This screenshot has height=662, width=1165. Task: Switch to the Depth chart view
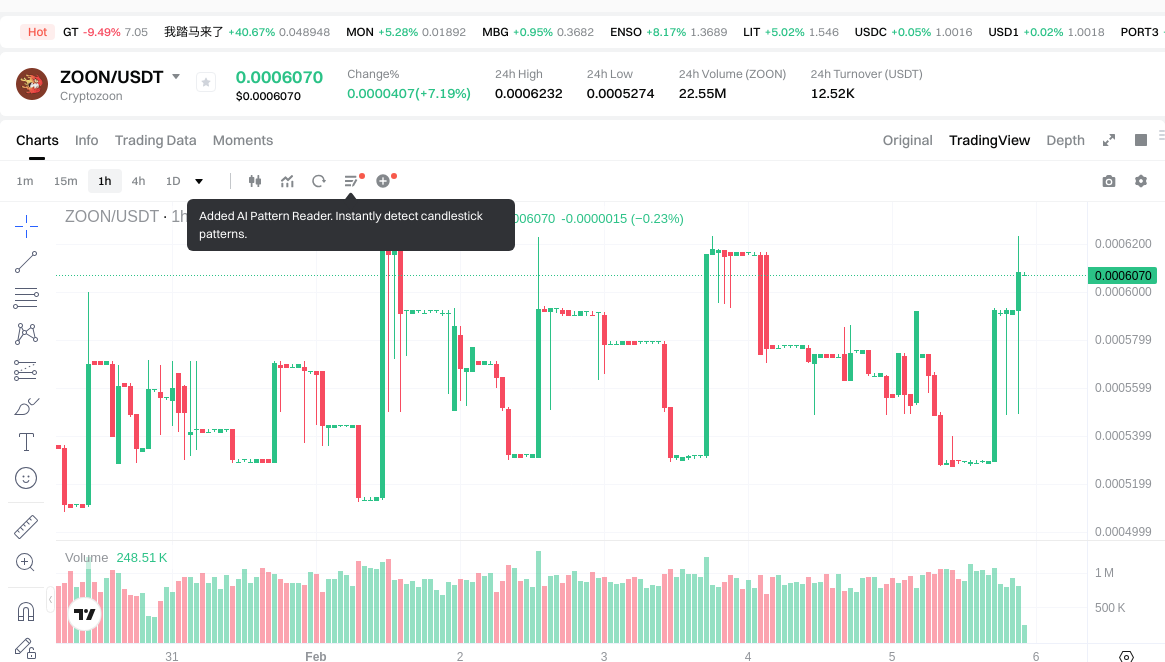pyautogui.click(x=1065, y=140)
